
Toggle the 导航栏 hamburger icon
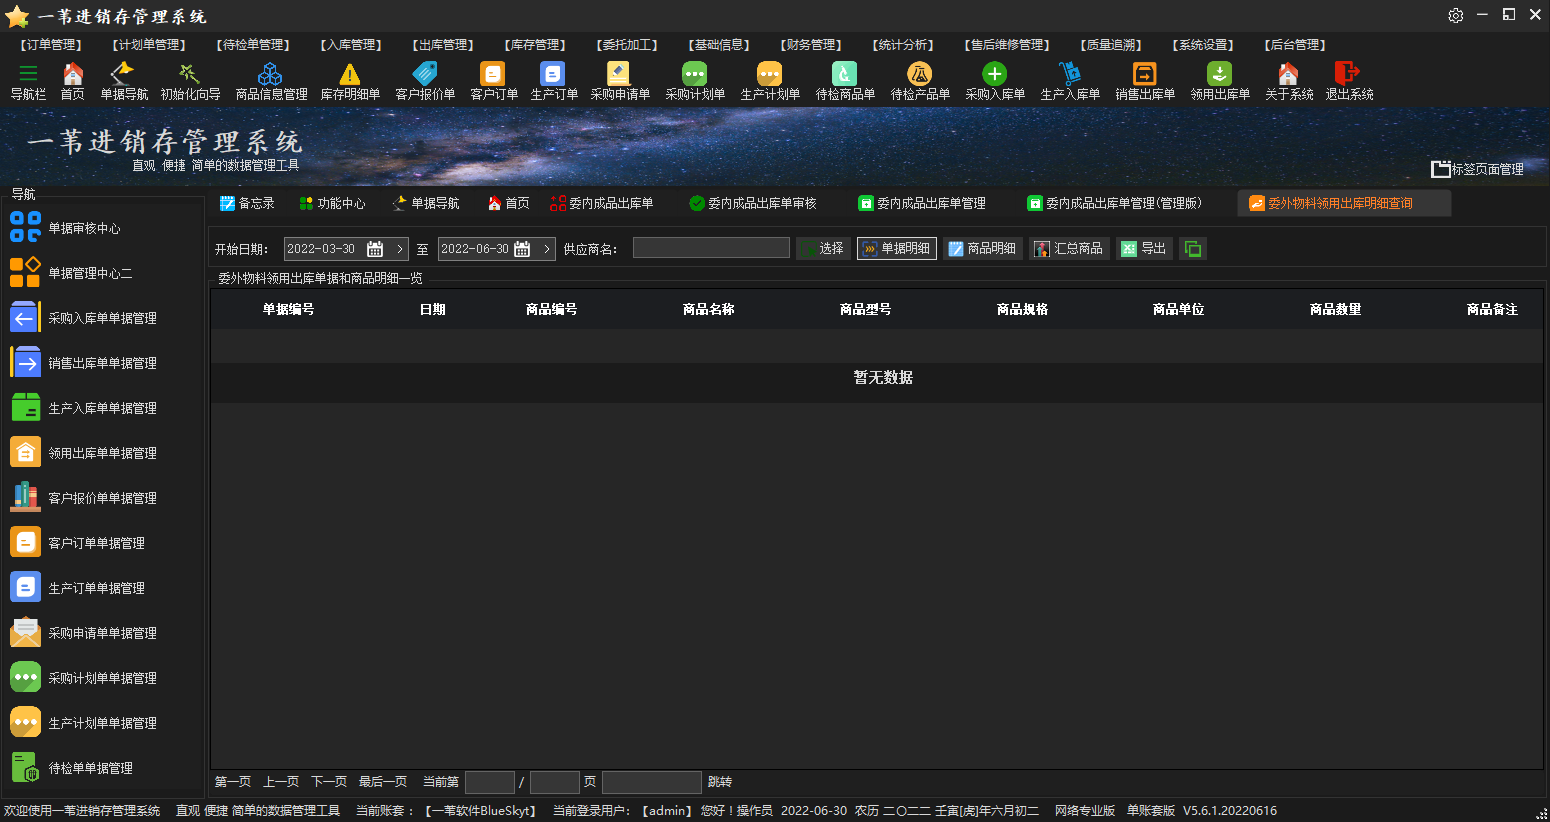point(28,80)
